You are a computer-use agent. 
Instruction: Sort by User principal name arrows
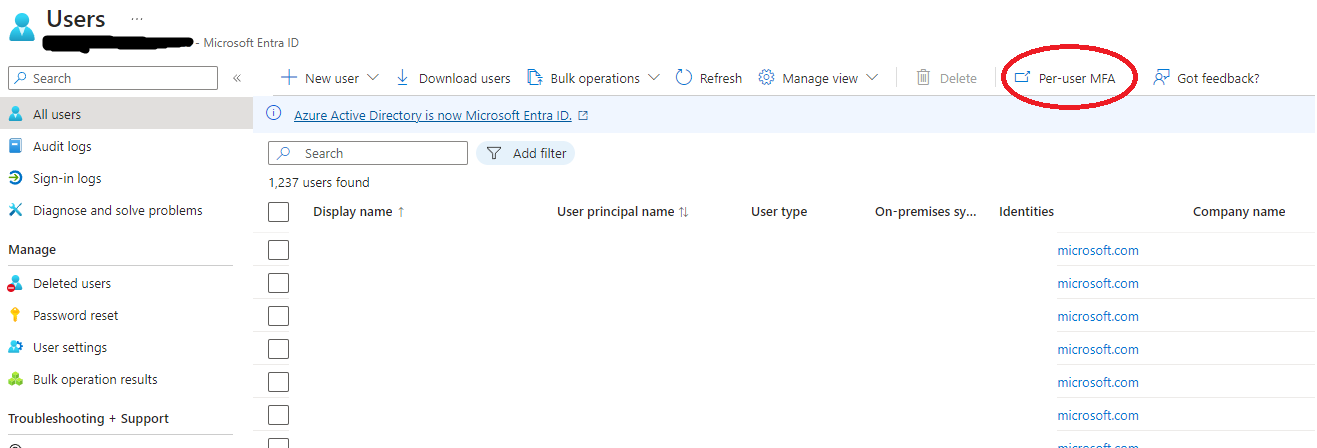pos(683,212)
